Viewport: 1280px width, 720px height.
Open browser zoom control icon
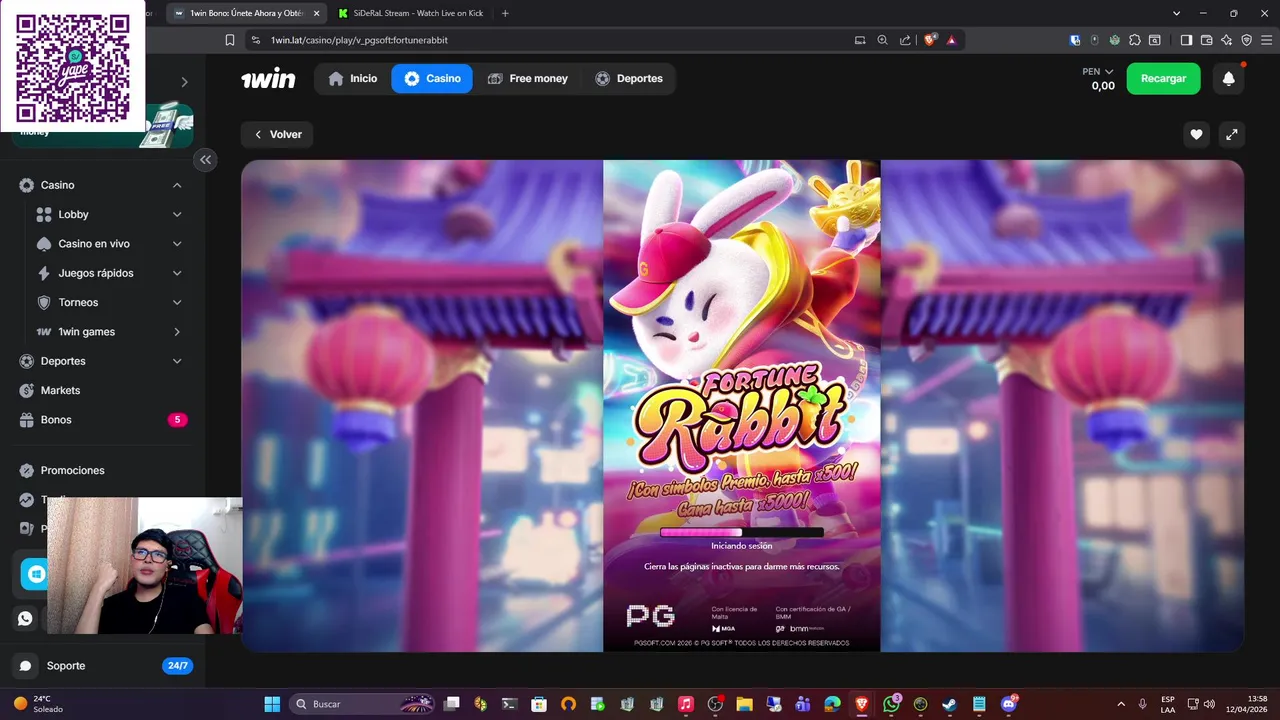tap(882, 40)
